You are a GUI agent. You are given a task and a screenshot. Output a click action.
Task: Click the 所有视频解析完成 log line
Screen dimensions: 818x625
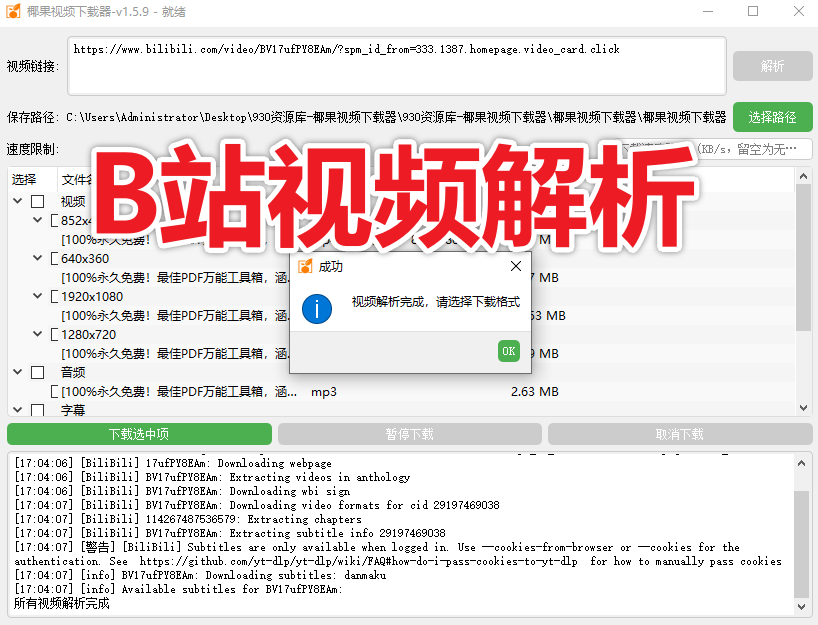[62, 604]
